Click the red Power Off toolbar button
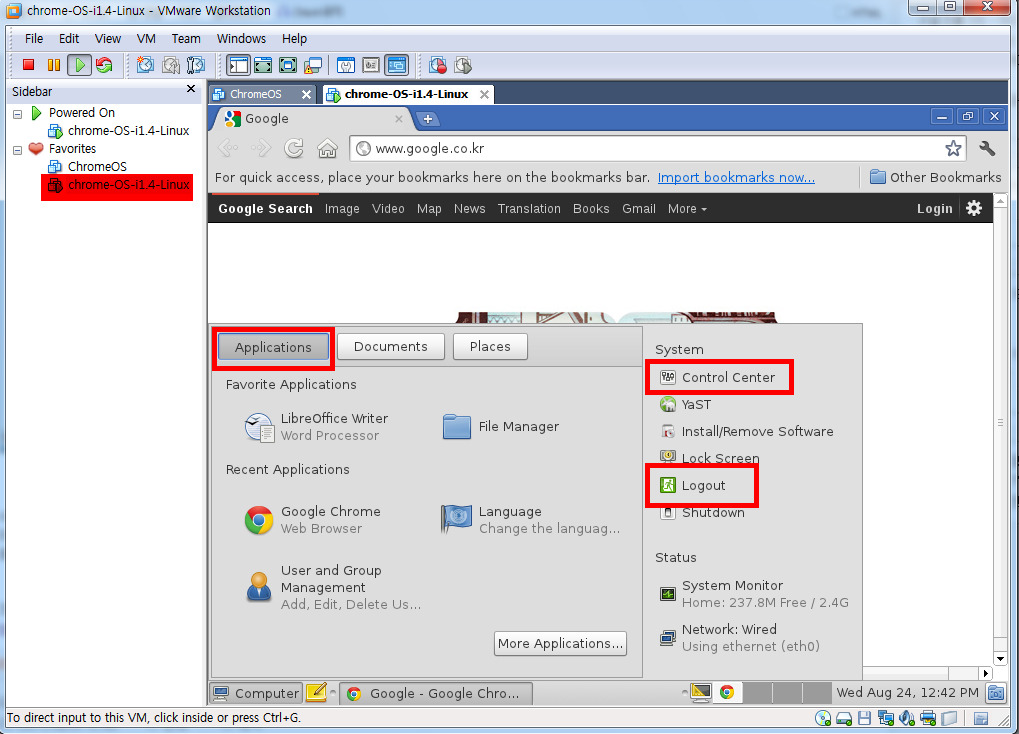Viewport: 1019px width, 734px height. 28,65
